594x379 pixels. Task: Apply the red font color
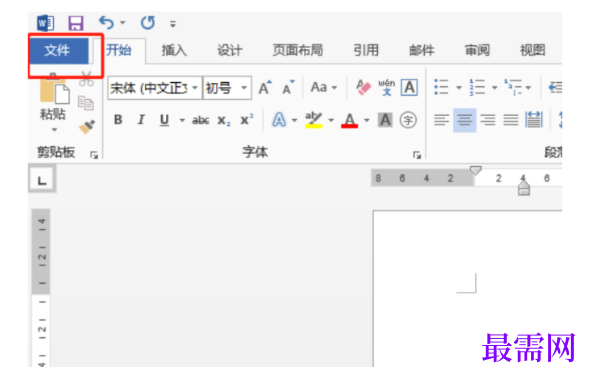(x=350, y=120)
